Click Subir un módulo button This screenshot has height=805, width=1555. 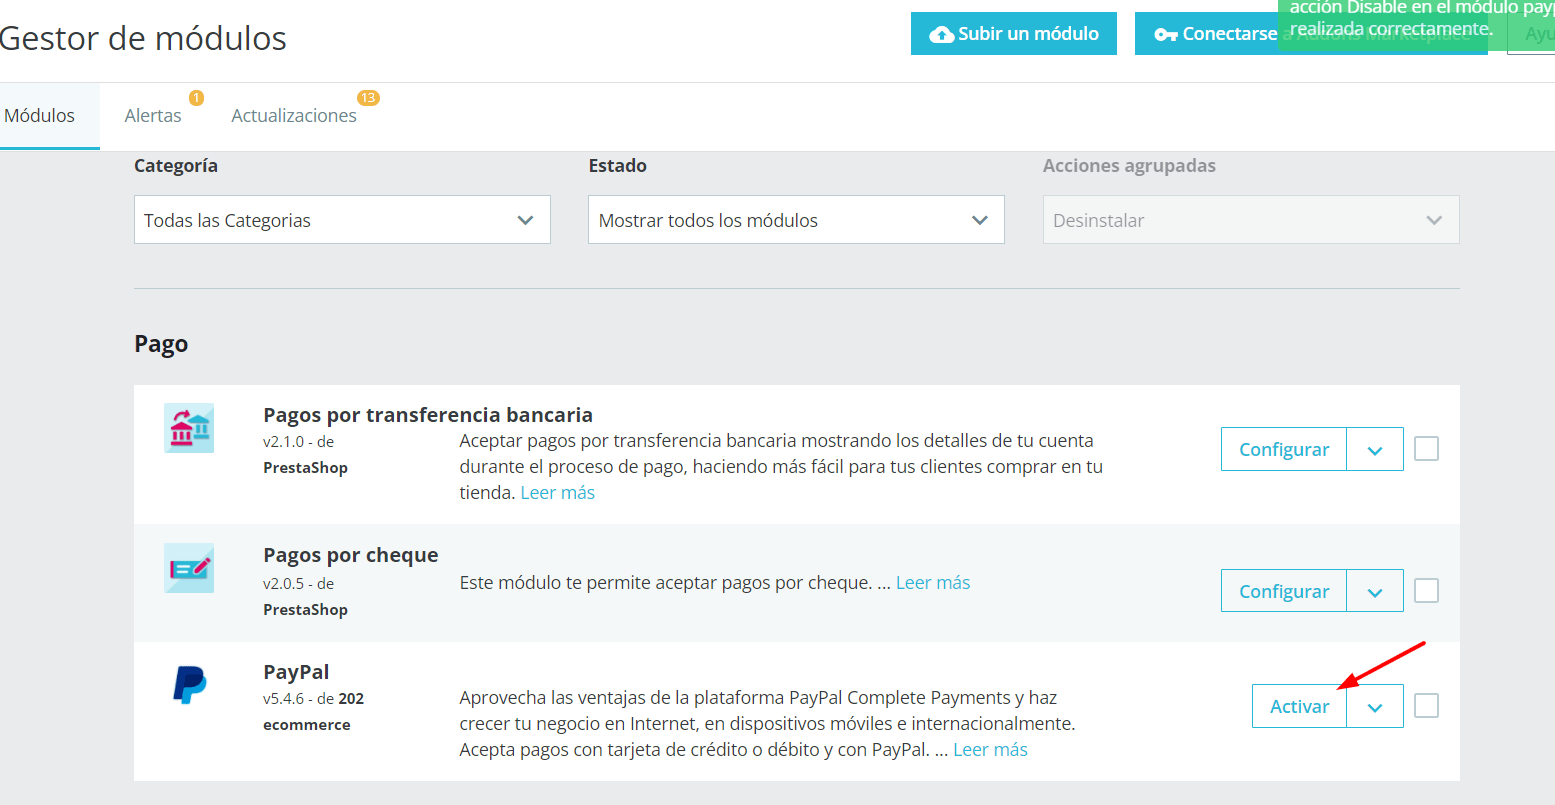[1014, 34]
